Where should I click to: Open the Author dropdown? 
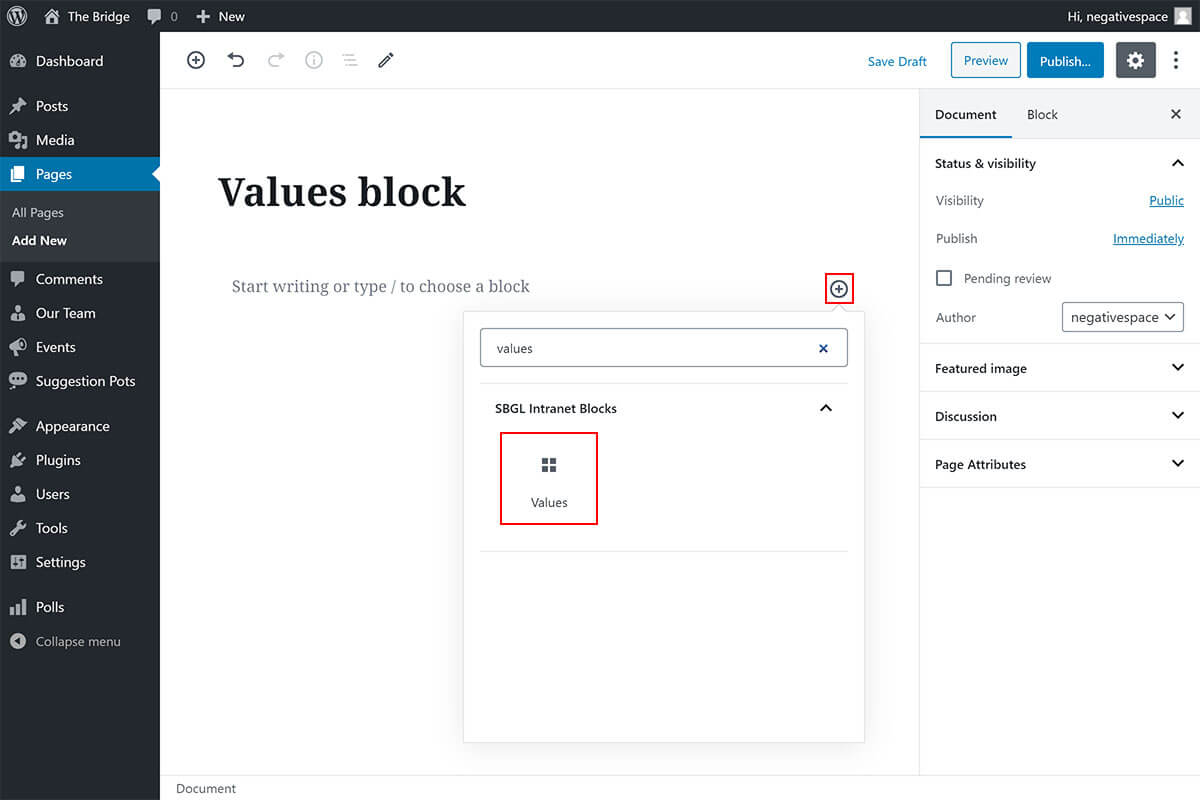pos(1122,317)
